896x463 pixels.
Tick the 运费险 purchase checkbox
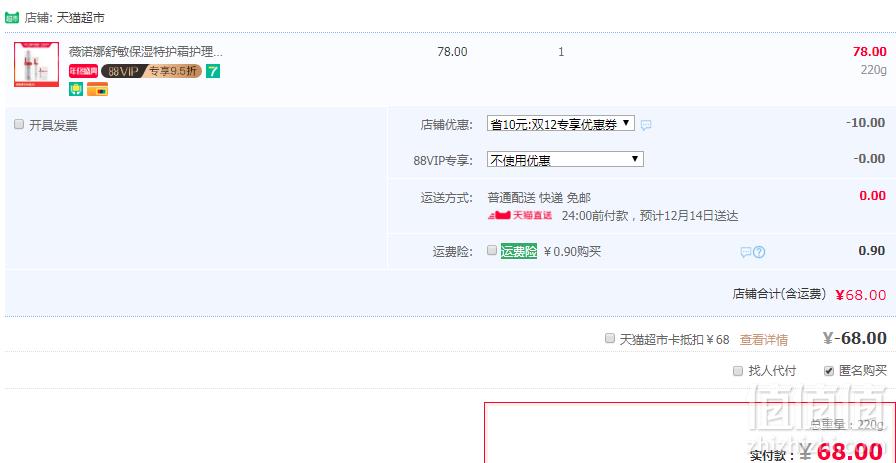pos(492,250)
